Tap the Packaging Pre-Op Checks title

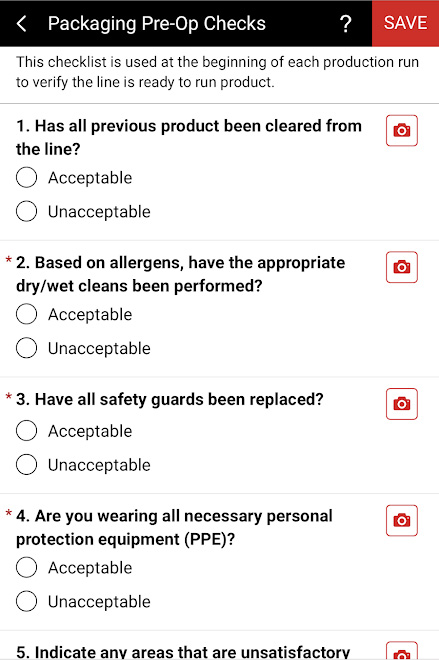click(157, 24)
